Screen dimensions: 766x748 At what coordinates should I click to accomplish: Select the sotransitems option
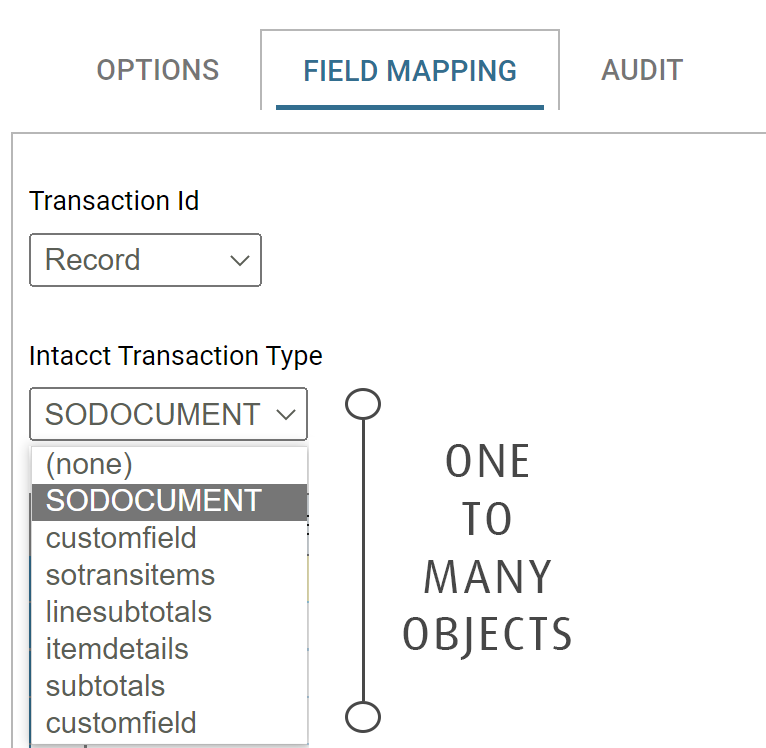pos(170,576)
